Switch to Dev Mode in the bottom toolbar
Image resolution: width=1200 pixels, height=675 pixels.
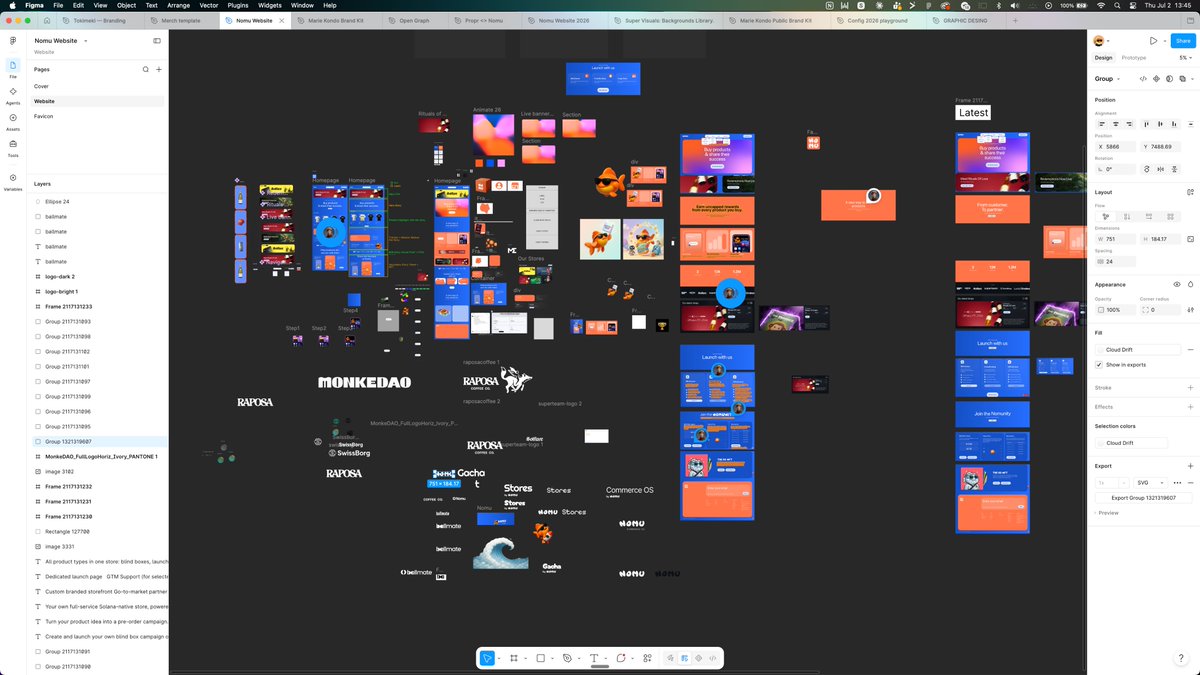point(713,658)
